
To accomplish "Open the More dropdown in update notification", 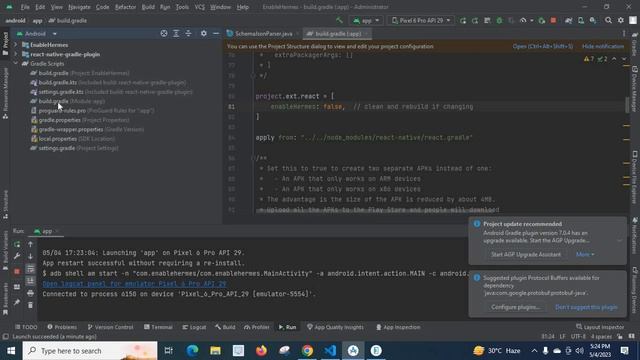I will coord(585,254).
